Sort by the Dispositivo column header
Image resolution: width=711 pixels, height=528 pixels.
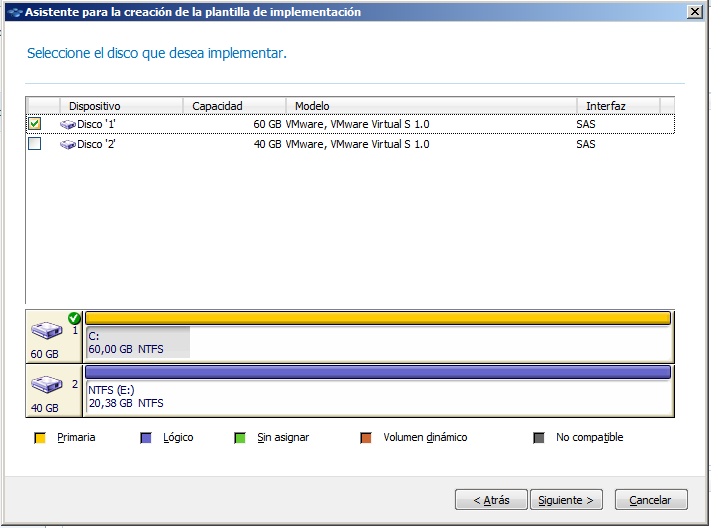click(121, 106)
